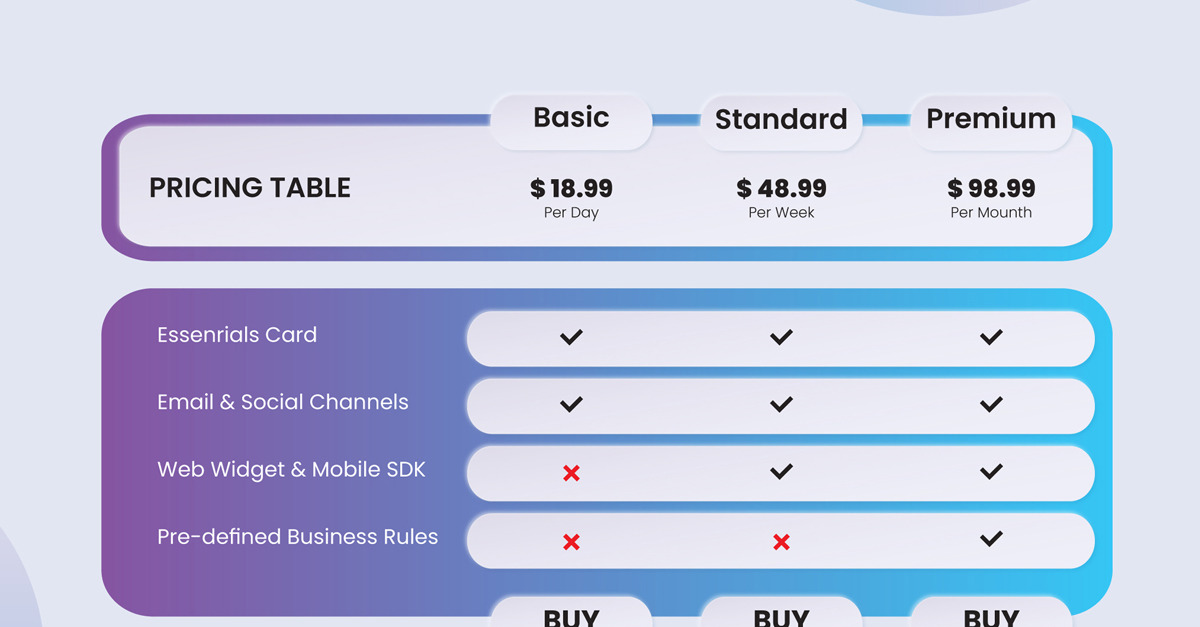Click Premium checkmark for Essenrials Card
The width and height of the screenshot is (1200, 627).
(991, 337)
